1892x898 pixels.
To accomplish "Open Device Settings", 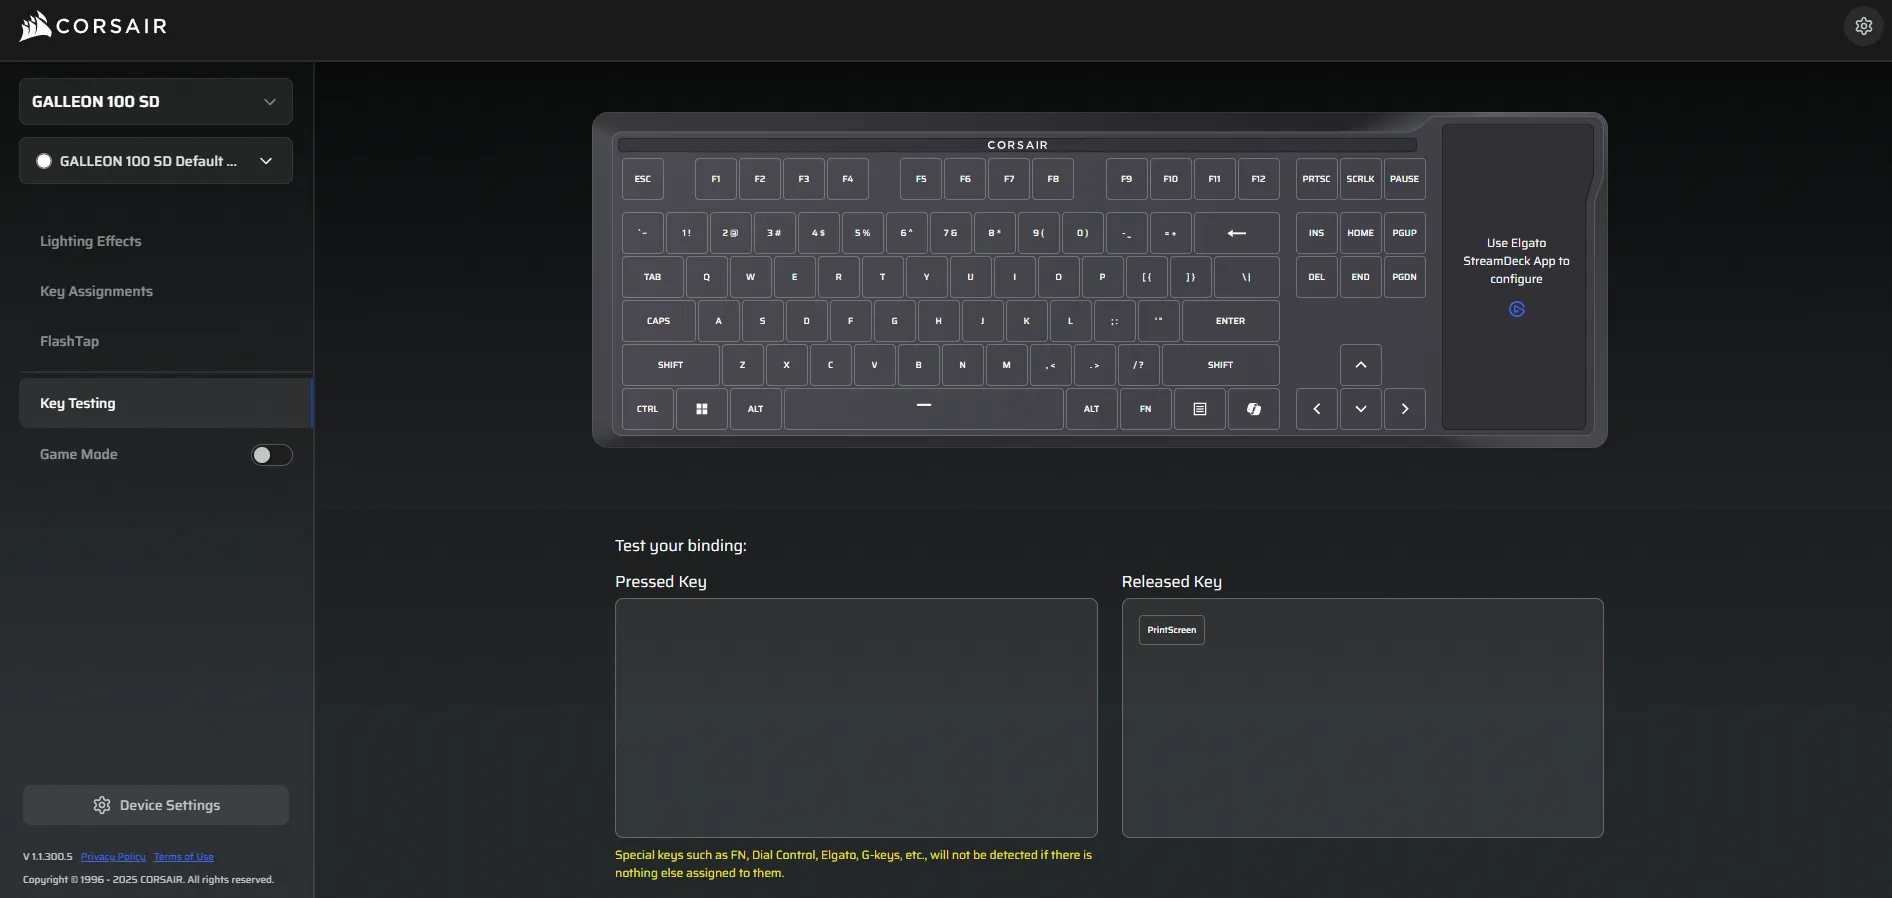I will point(156,805).
